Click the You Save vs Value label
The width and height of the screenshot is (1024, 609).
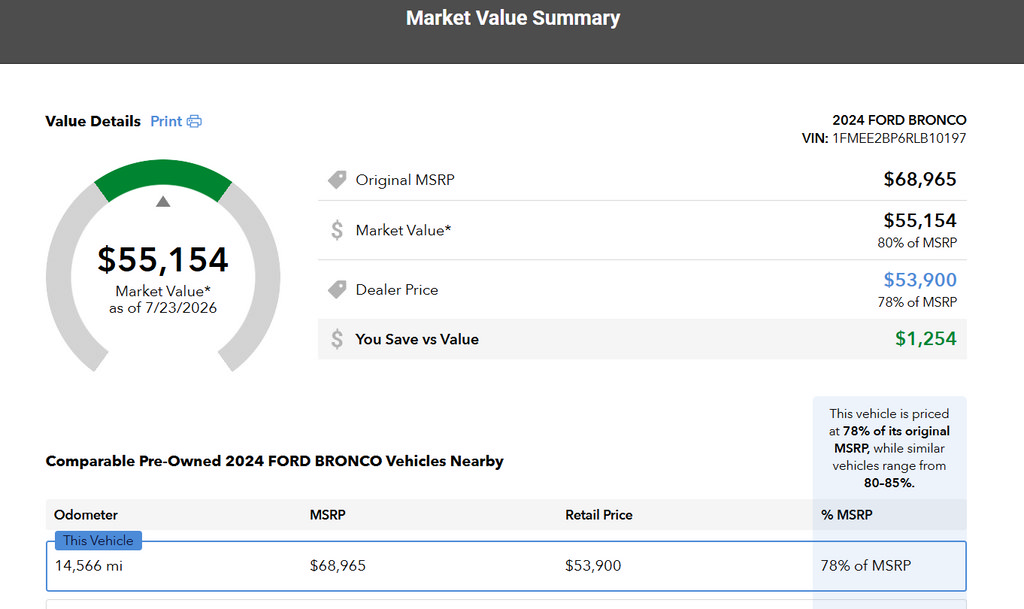[417, 339]
